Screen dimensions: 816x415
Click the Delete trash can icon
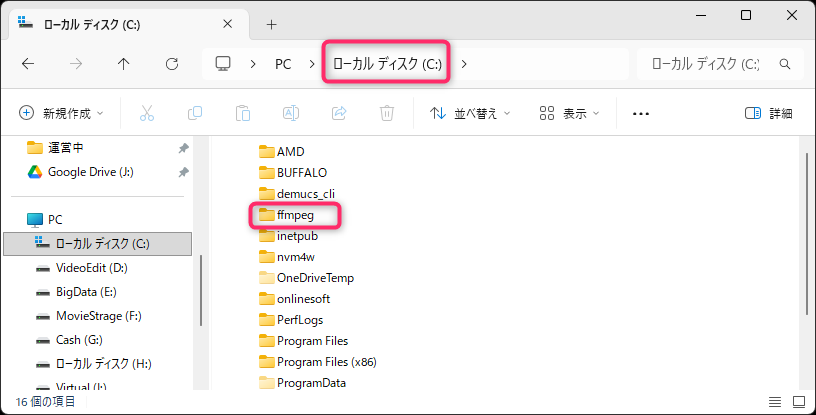pyautogui.click(x=387, y=113)
